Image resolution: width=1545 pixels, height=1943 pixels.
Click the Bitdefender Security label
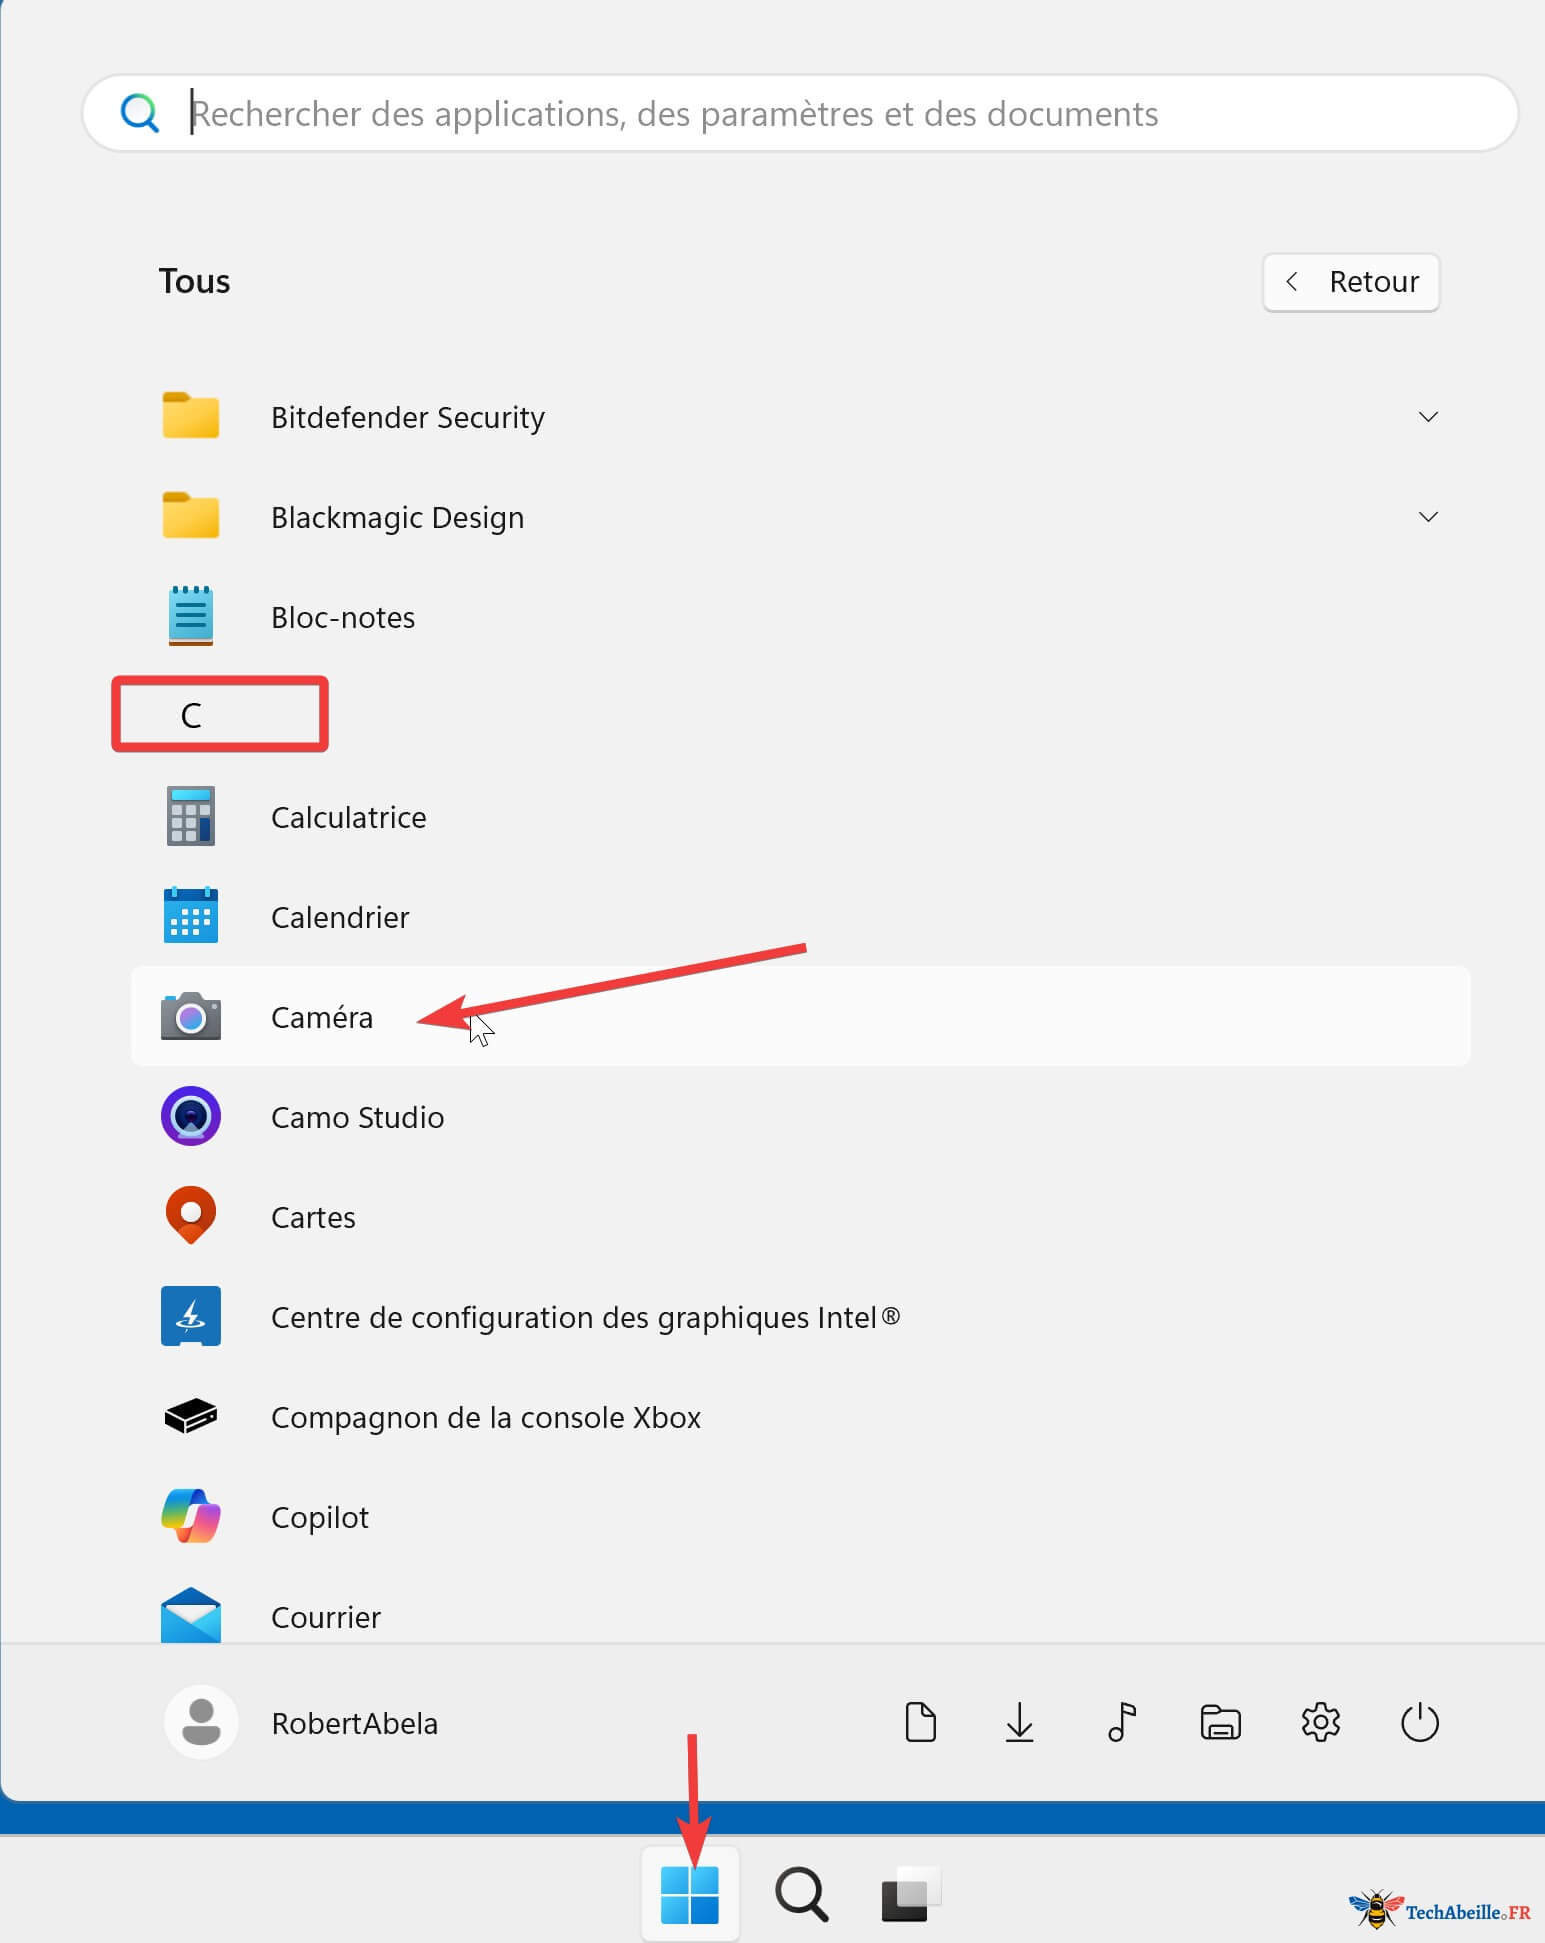pyautogui.click(x=408, y=417)
